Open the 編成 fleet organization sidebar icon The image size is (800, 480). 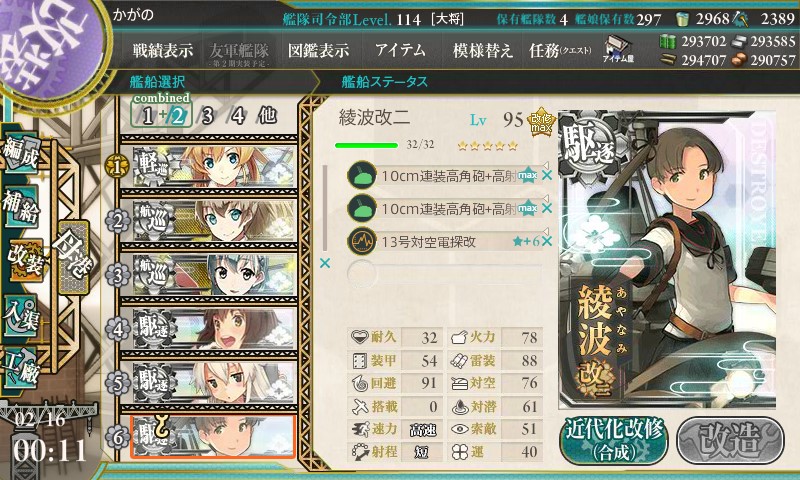coord(21,154)
